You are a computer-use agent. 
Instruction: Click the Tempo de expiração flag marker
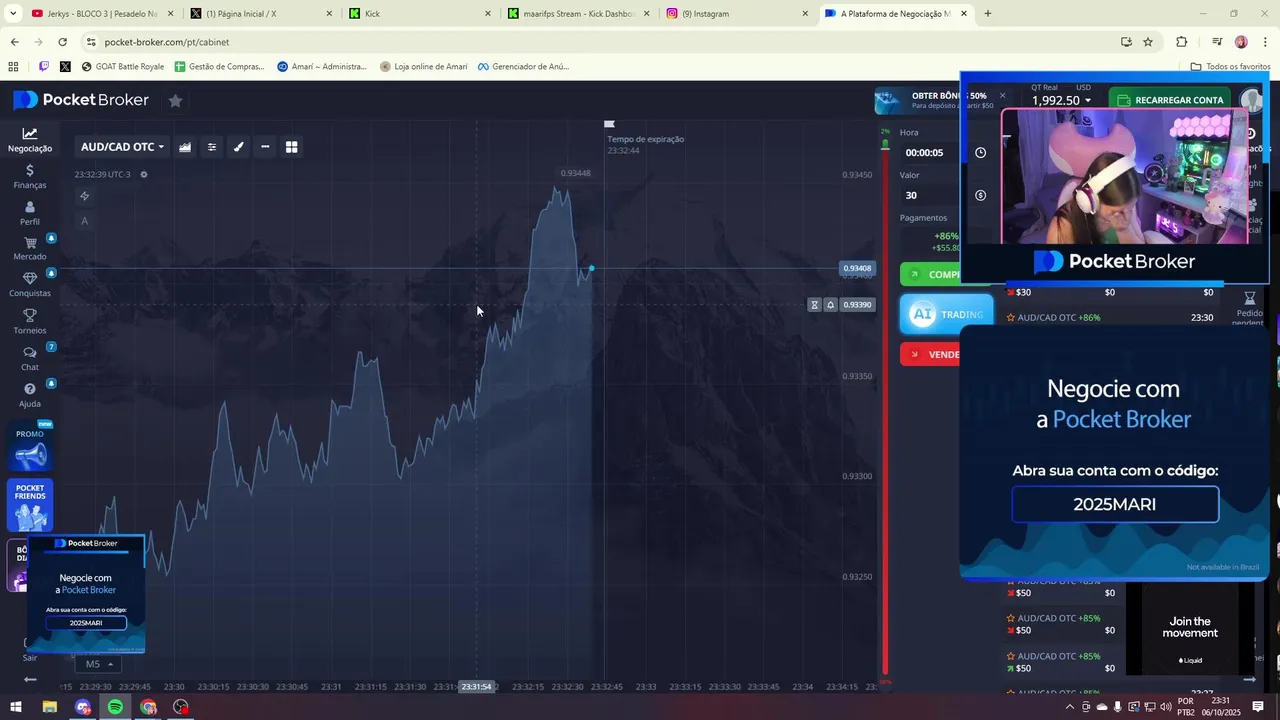pos(609,124)
